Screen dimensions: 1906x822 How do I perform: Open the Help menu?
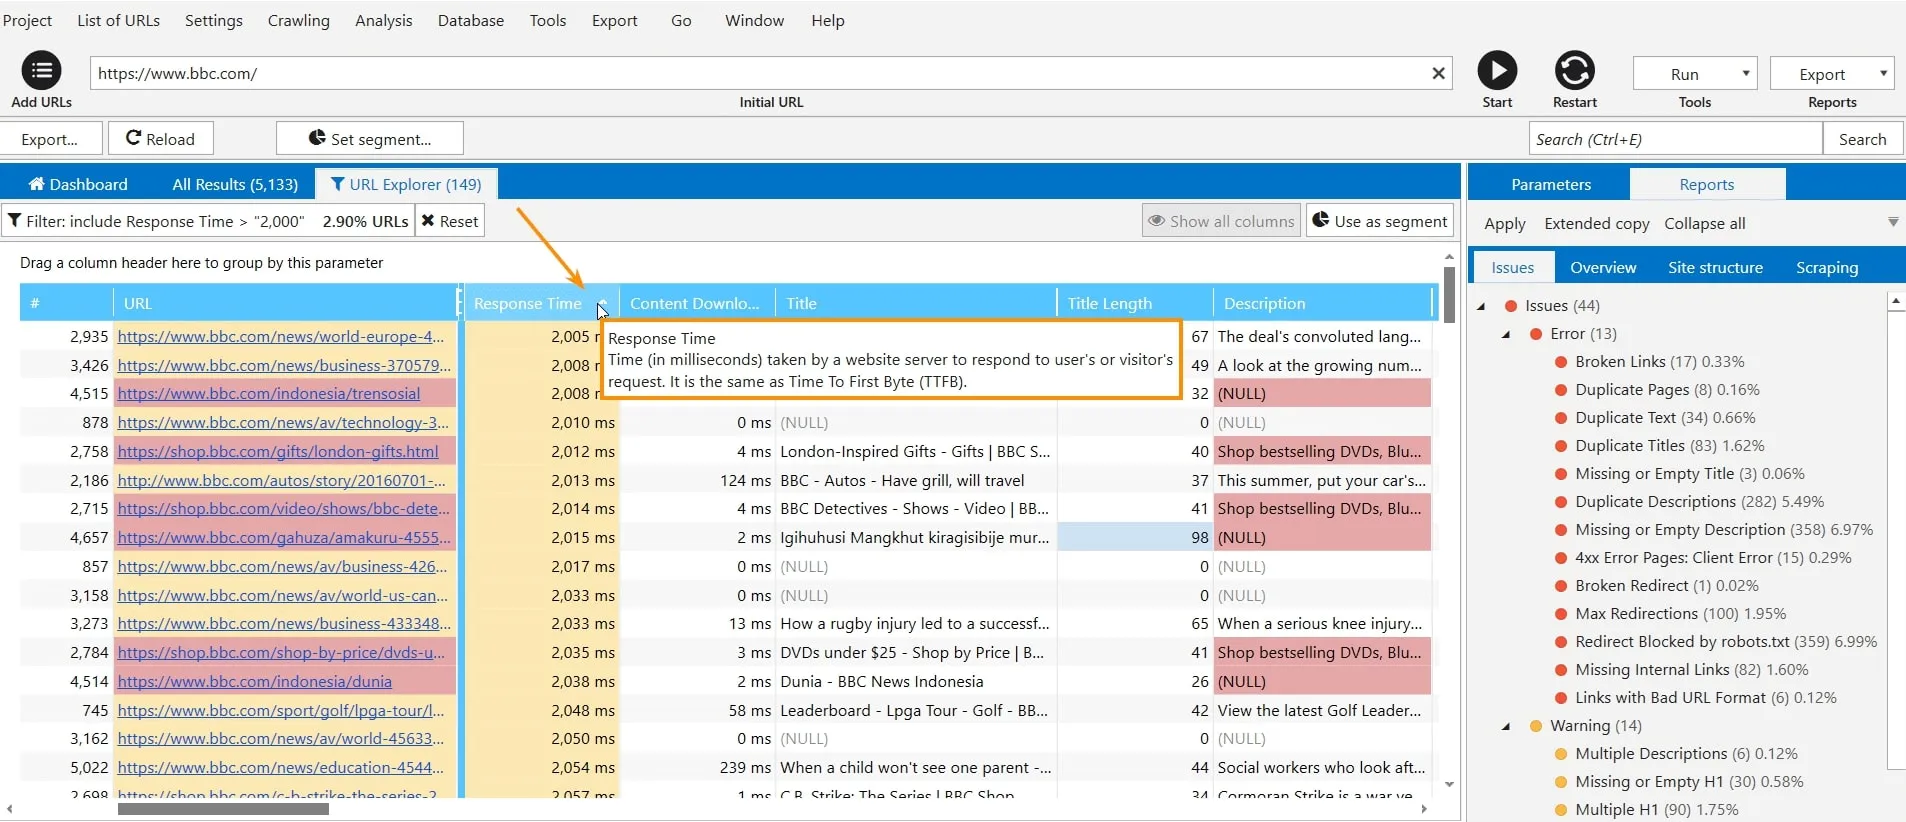[x=827, y=20]
